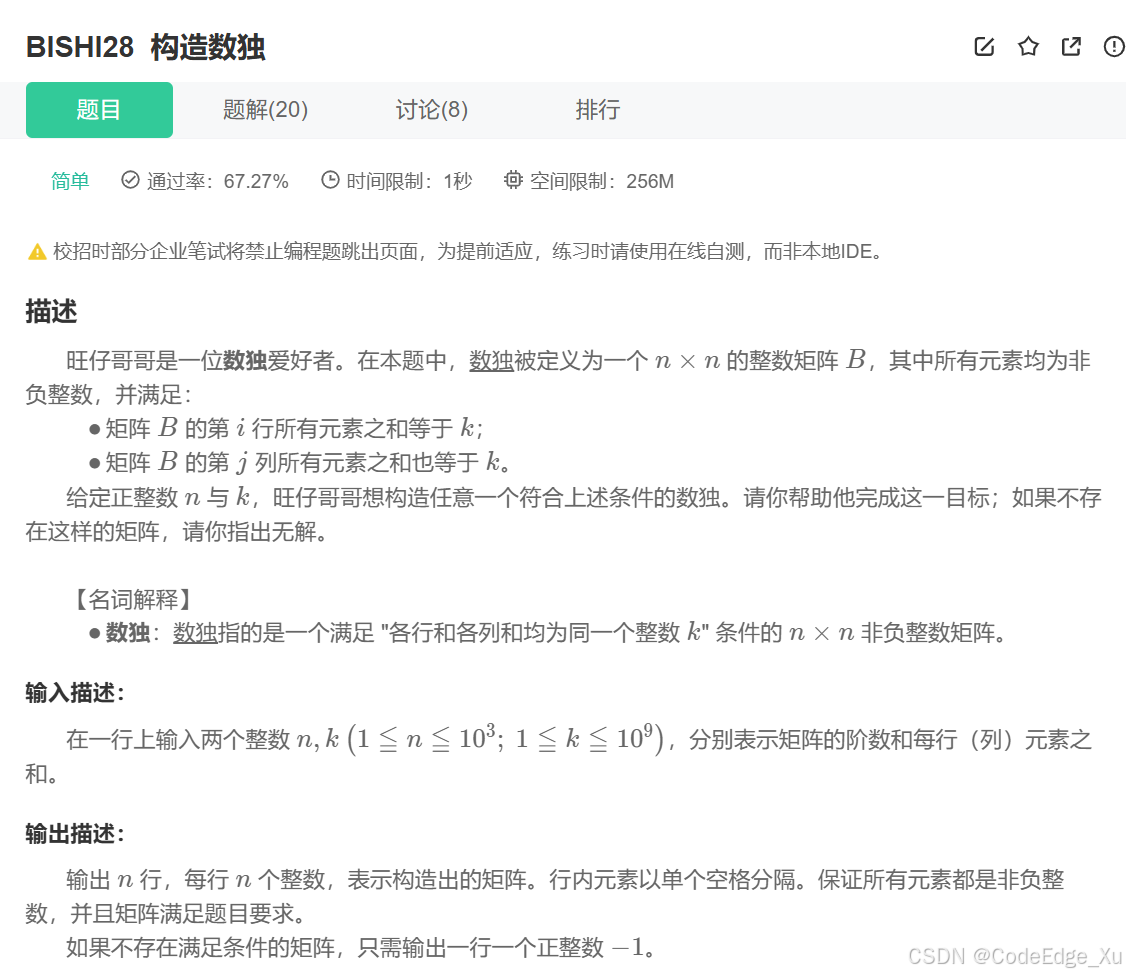Open the underlined 数独 link in description

(491, 361)
